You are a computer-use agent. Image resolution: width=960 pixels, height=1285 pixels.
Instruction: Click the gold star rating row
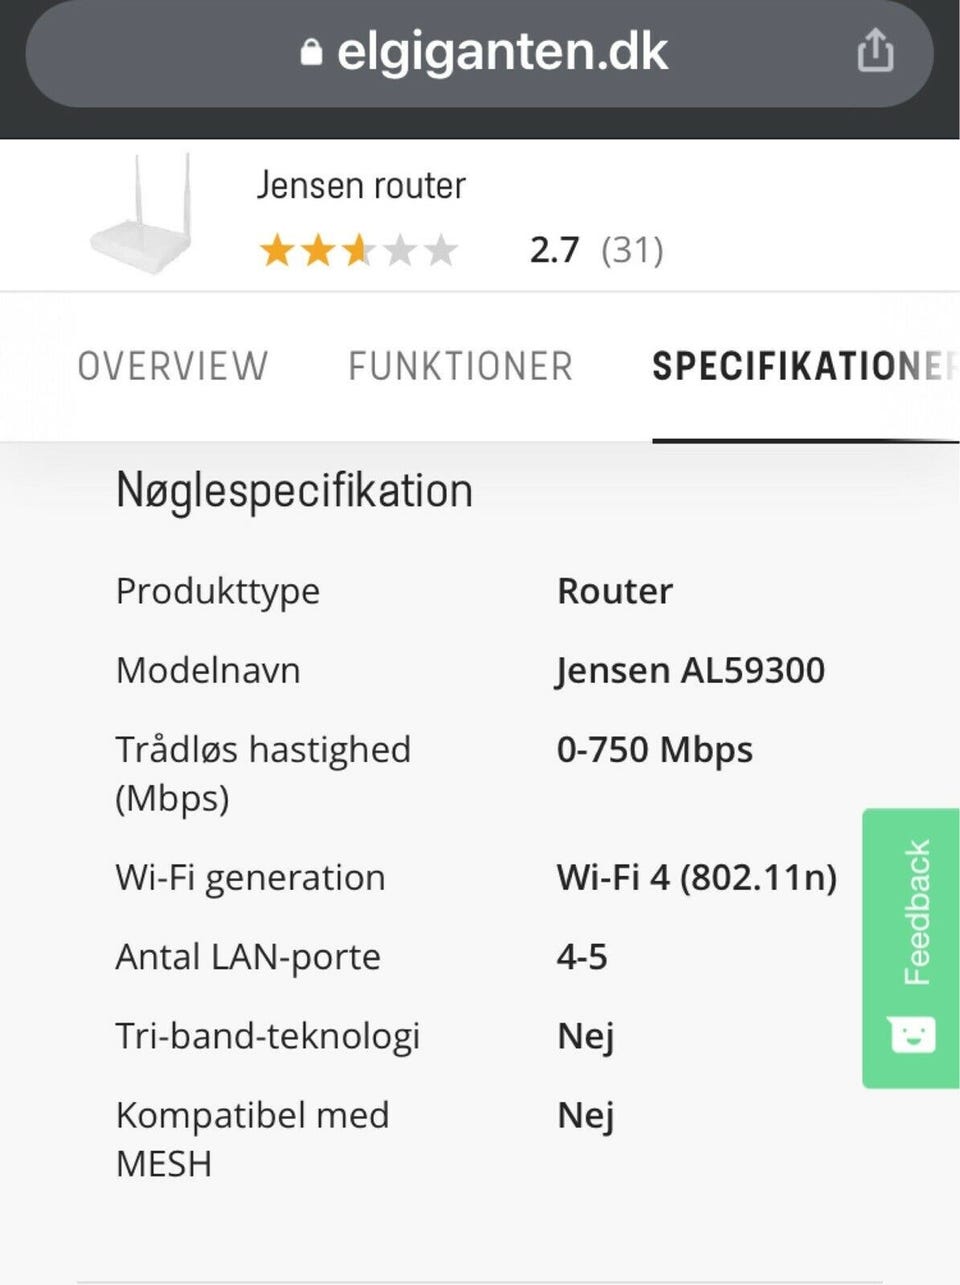tap(358, 250)
